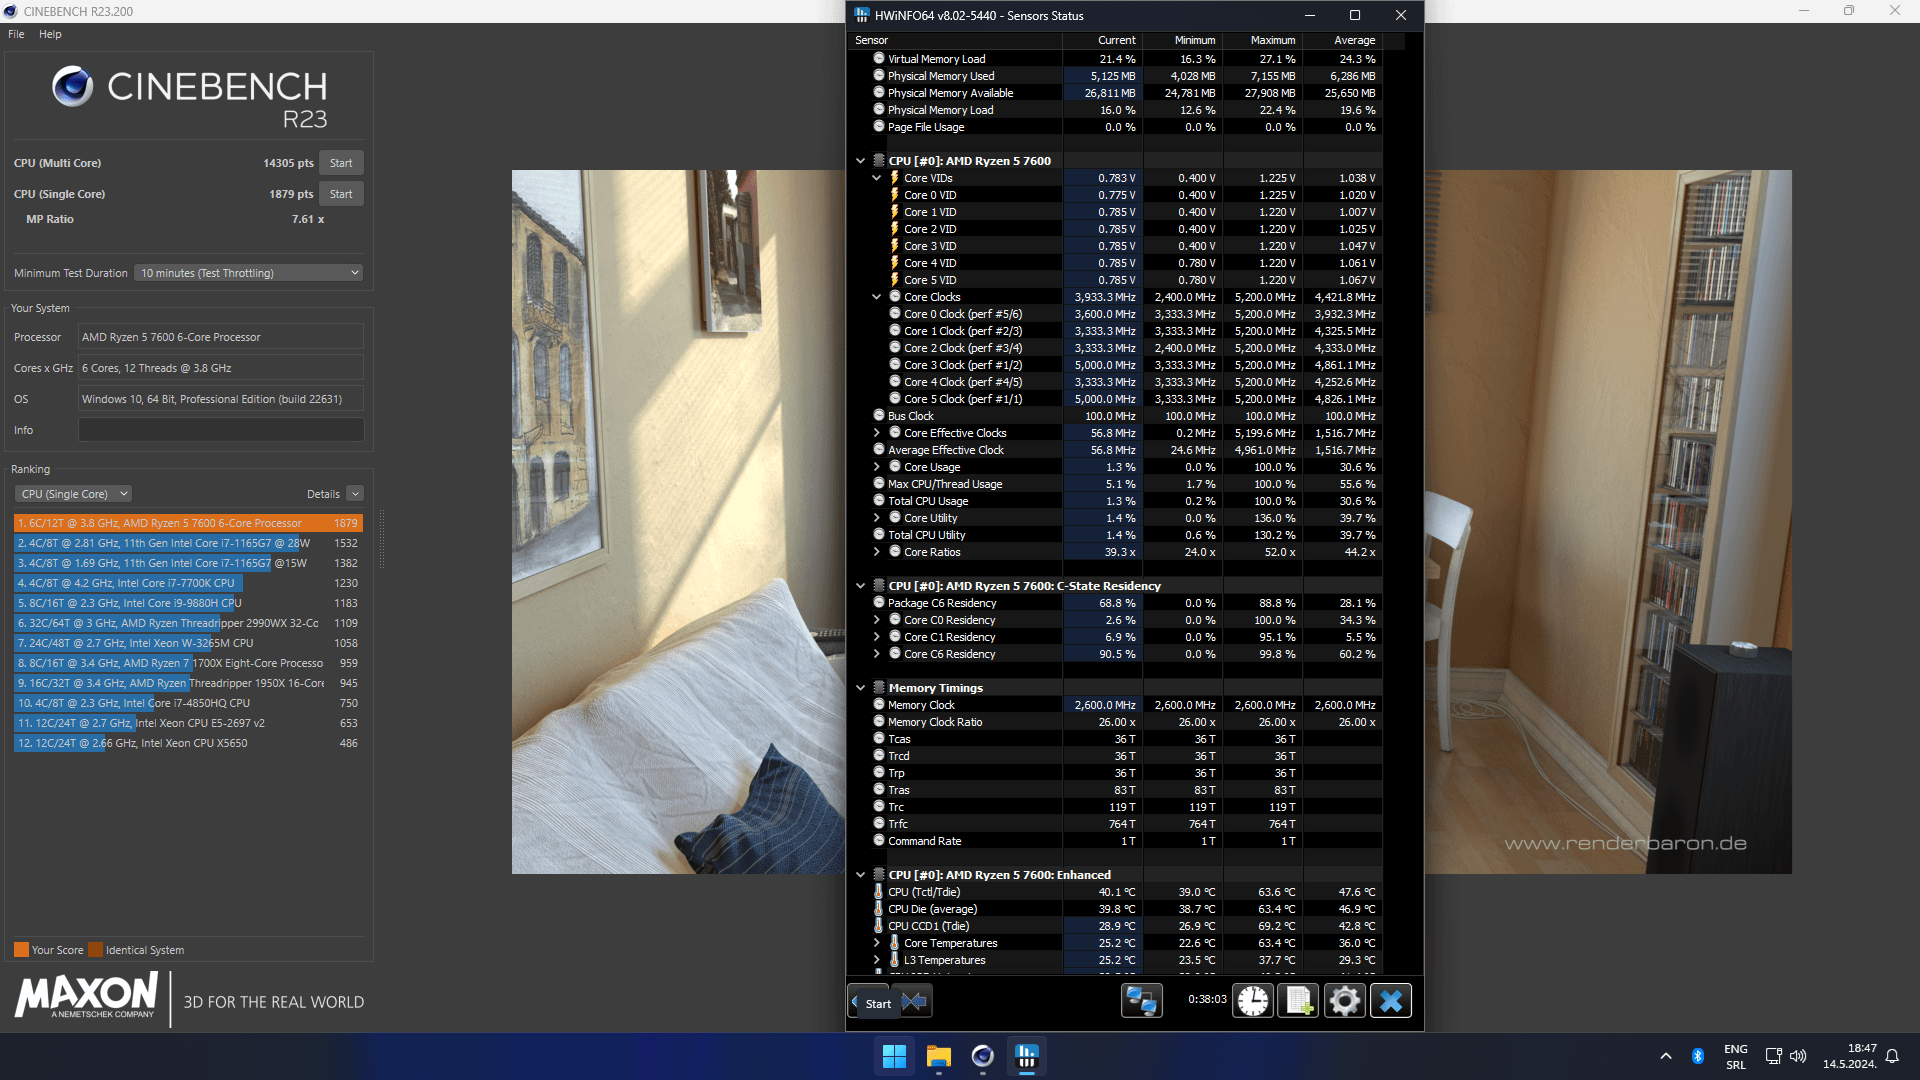The height and width of the screenshot is (1080, 1920).
Task: Collapse the Core VIDs tree
Action: pos(877,178)
